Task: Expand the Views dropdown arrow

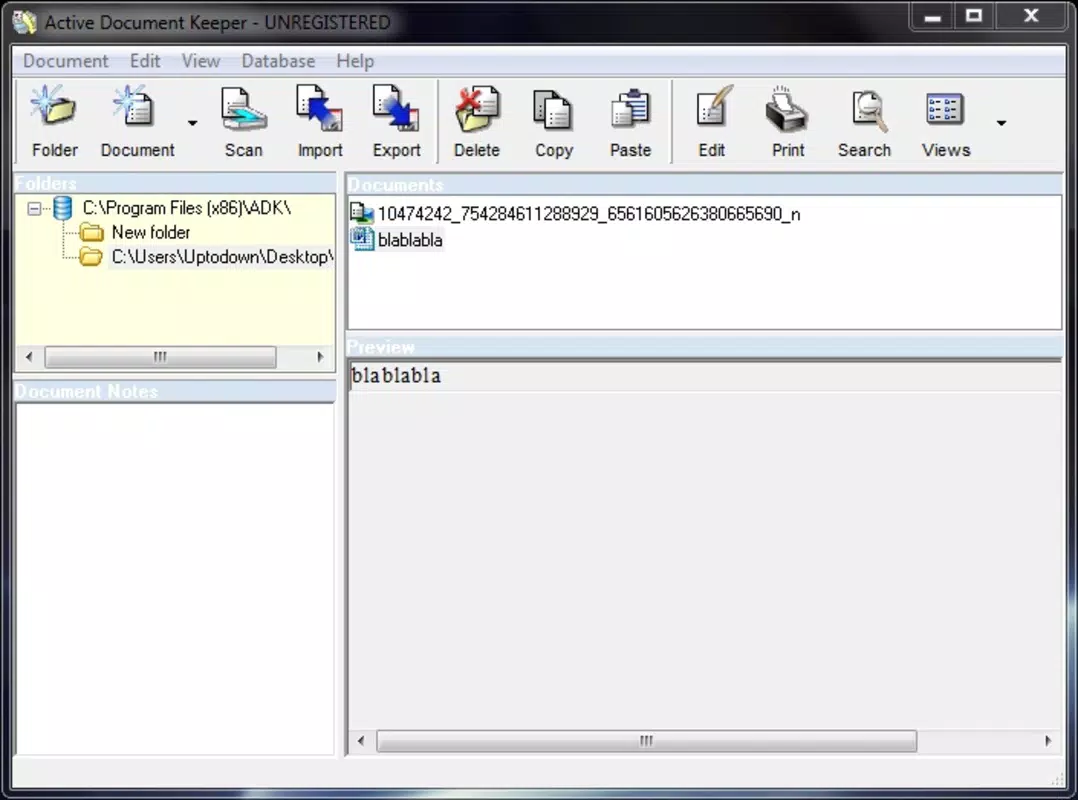Action: tap(1001, 123)
